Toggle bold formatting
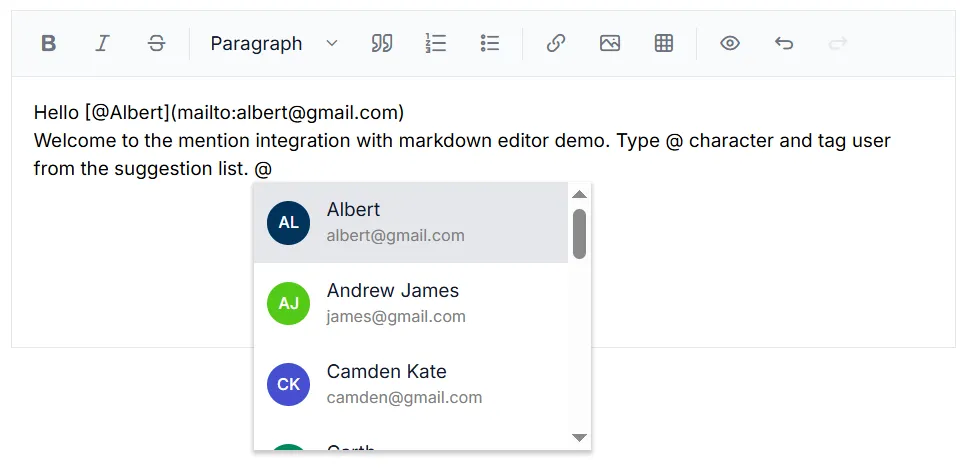Viewport: 967px width, 471px height. click(x=48, y=43)
